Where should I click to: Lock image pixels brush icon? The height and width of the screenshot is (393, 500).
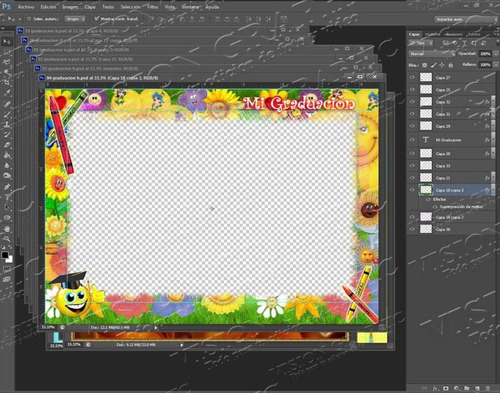click(433, 65)
